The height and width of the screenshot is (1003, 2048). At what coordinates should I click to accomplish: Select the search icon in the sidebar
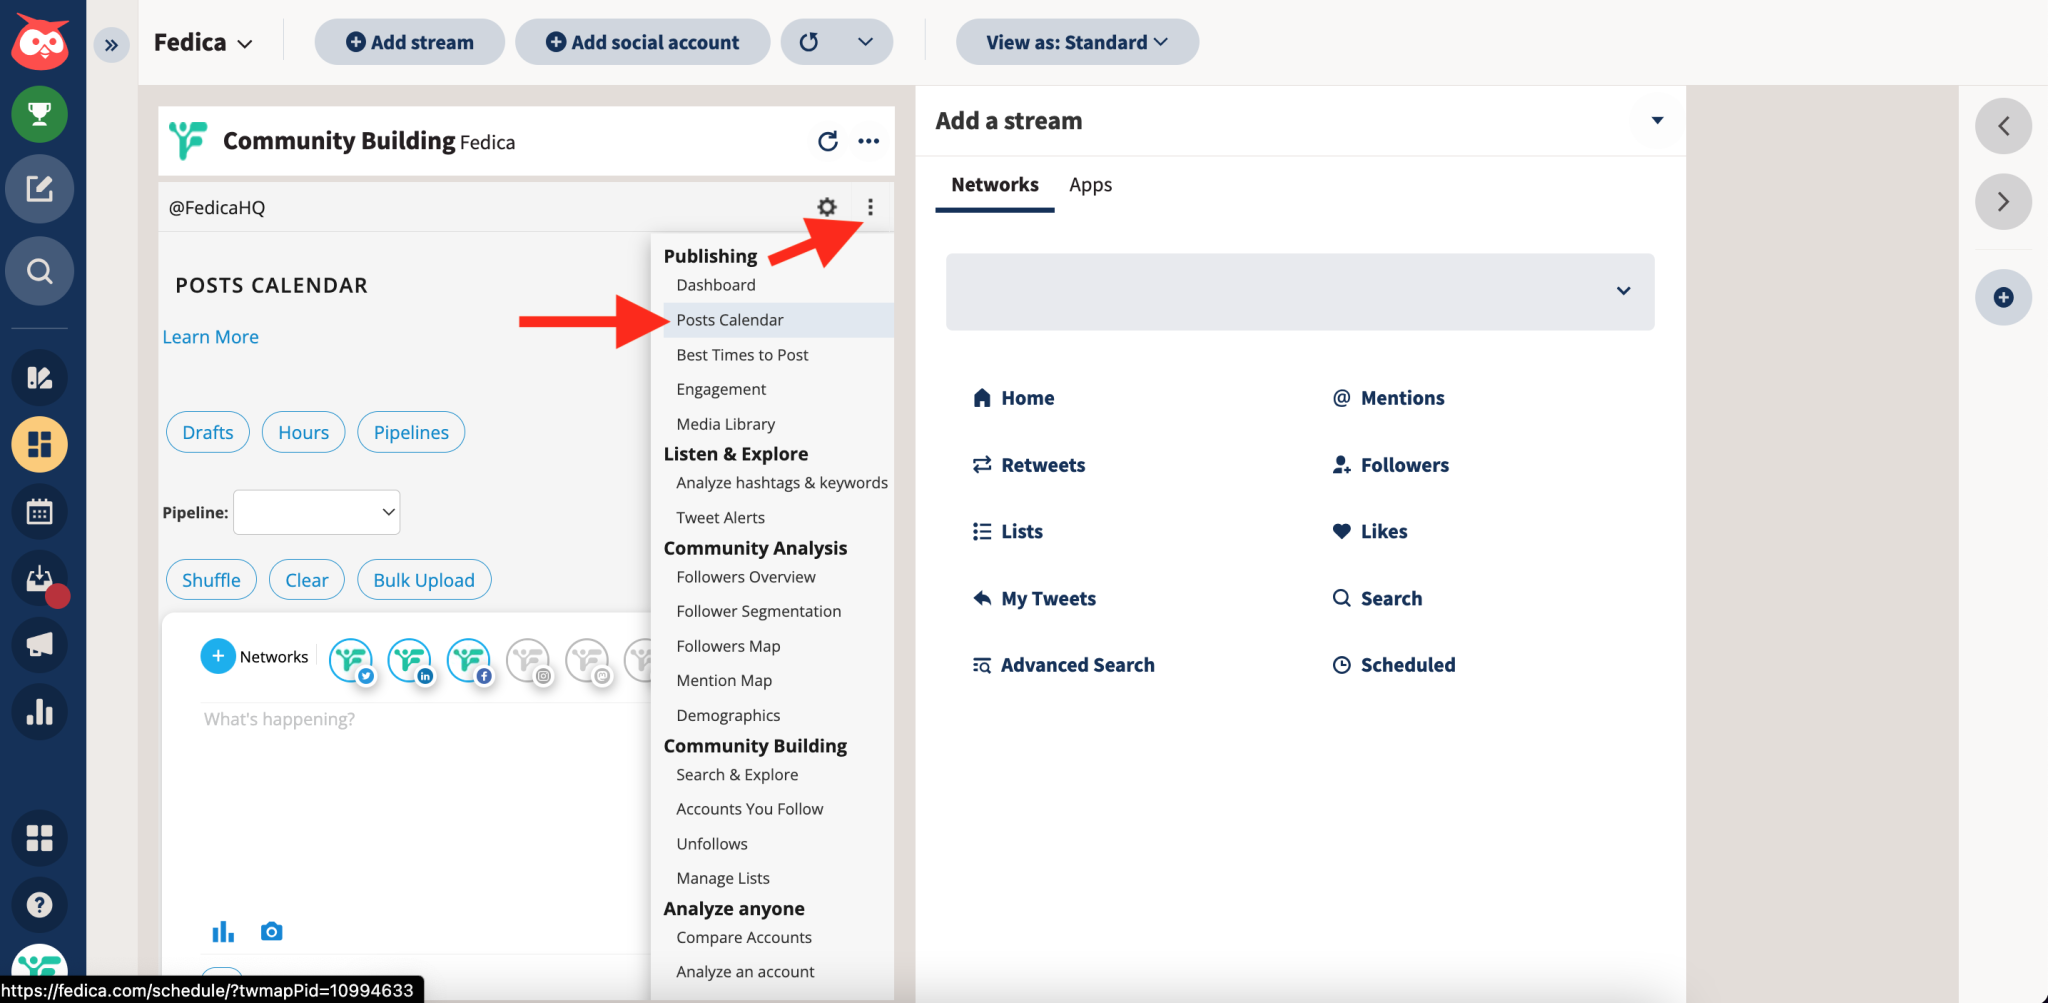pos(39,271)
